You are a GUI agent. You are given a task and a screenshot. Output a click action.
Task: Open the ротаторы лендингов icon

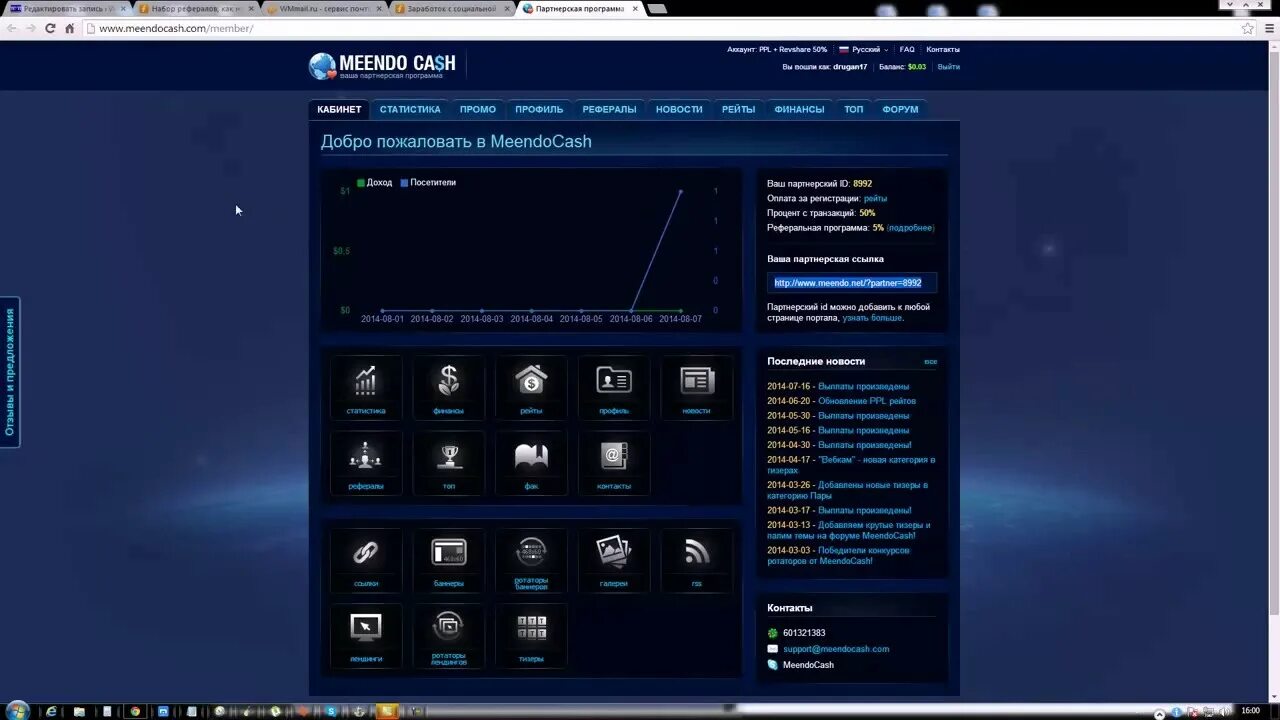[449, 635]
